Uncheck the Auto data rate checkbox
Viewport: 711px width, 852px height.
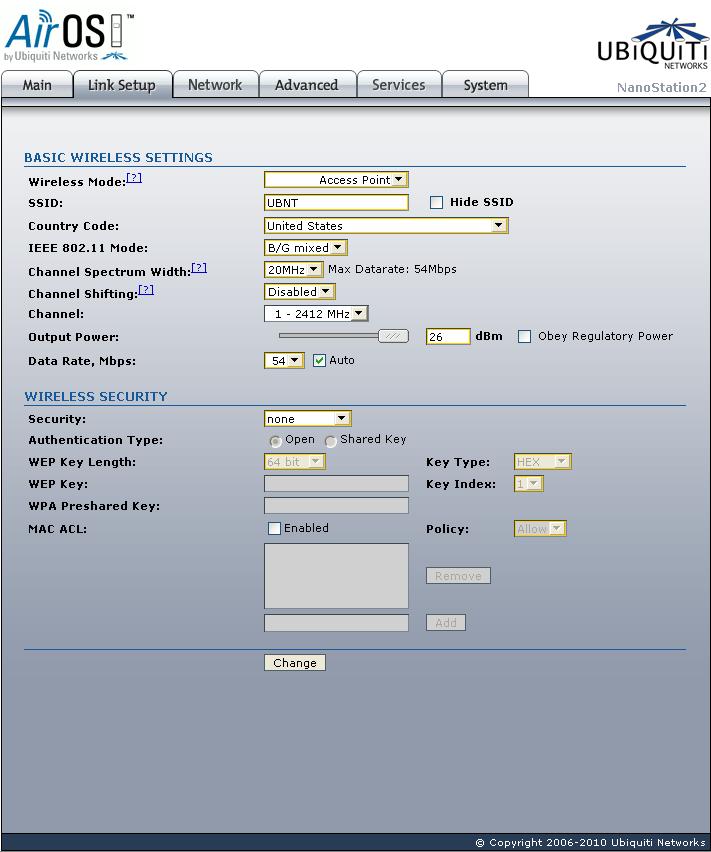(319, 360)
